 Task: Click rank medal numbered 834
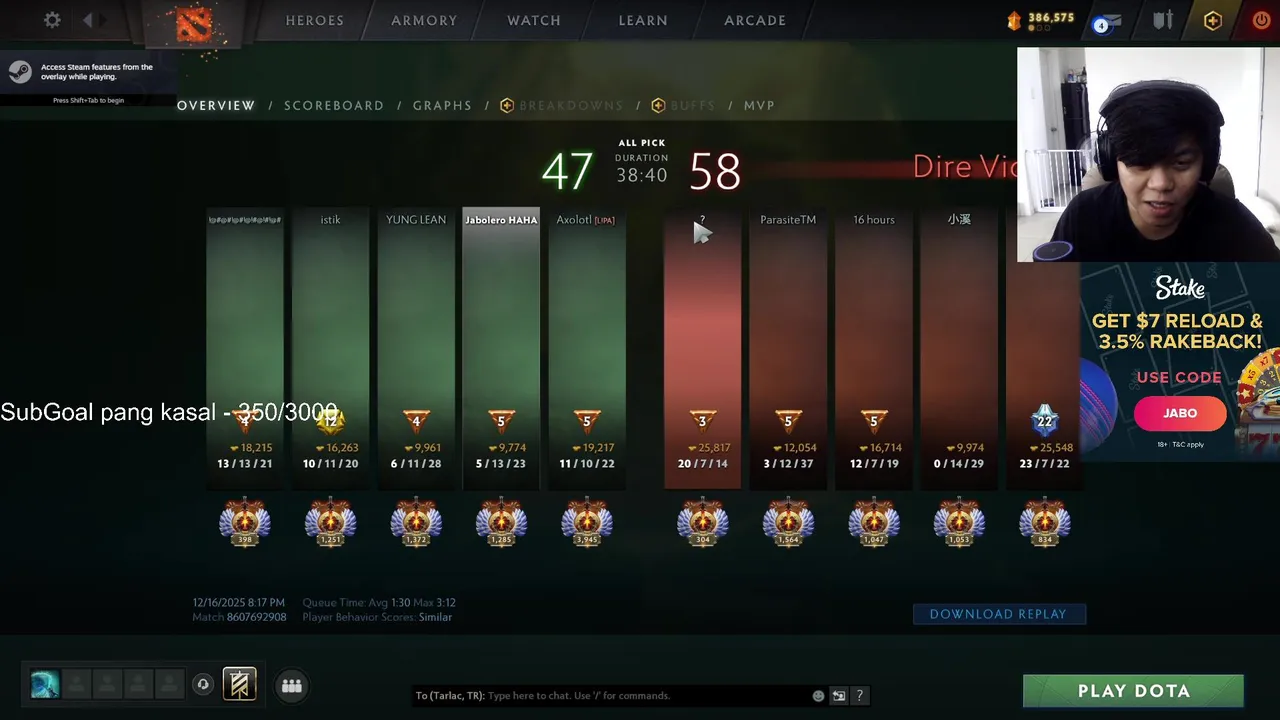[1044, 523]
